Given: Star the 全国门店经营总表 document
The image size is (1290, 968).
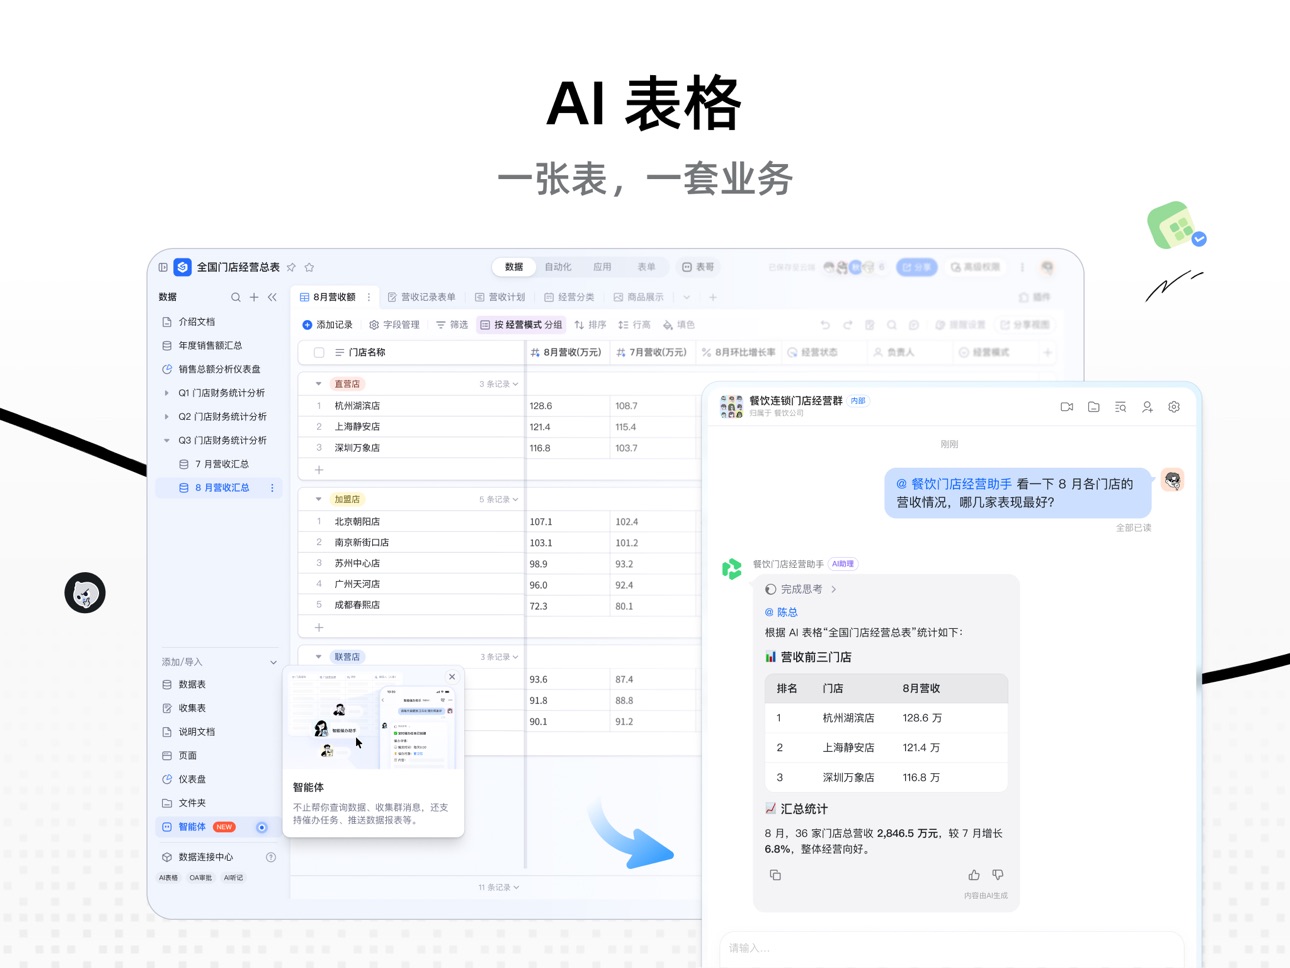Looking at the screenshot, I should [x=309, y=267].
